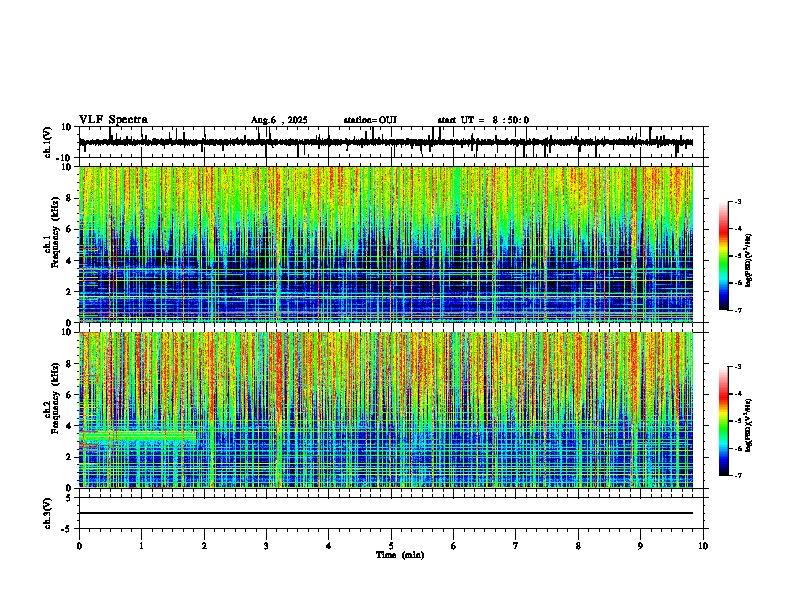Viewport: 792px width, 612px height.
Task: Click the ch.2 spectrogram image
Action: [386, 410]
